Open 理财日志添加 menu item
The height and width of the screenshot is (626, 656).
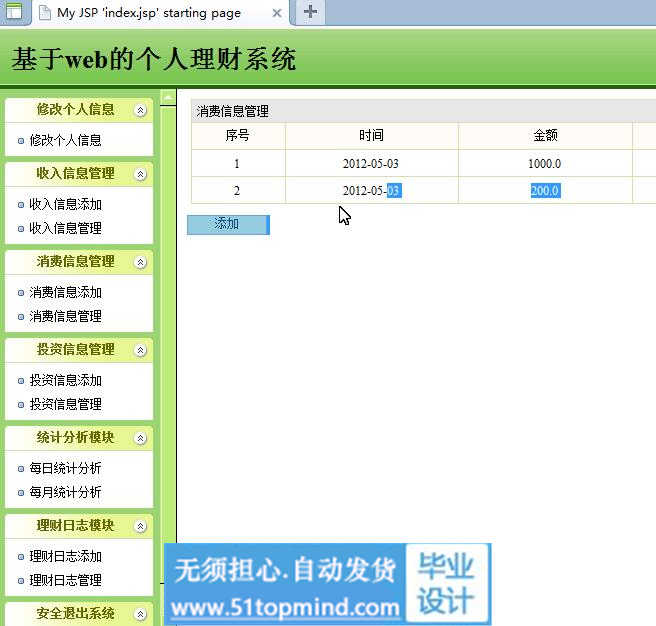65,556
